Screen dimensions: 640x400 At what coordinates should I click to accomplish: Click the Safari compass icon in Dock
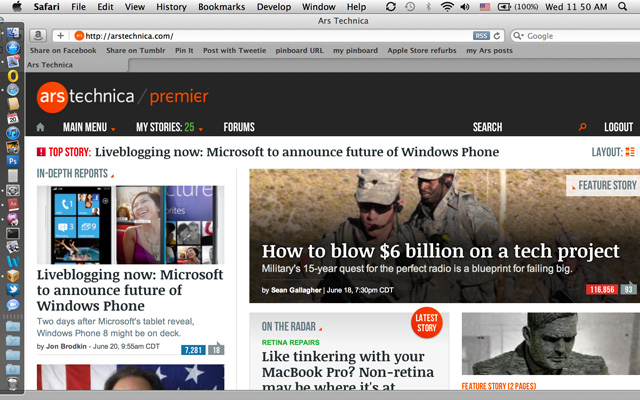13,90
